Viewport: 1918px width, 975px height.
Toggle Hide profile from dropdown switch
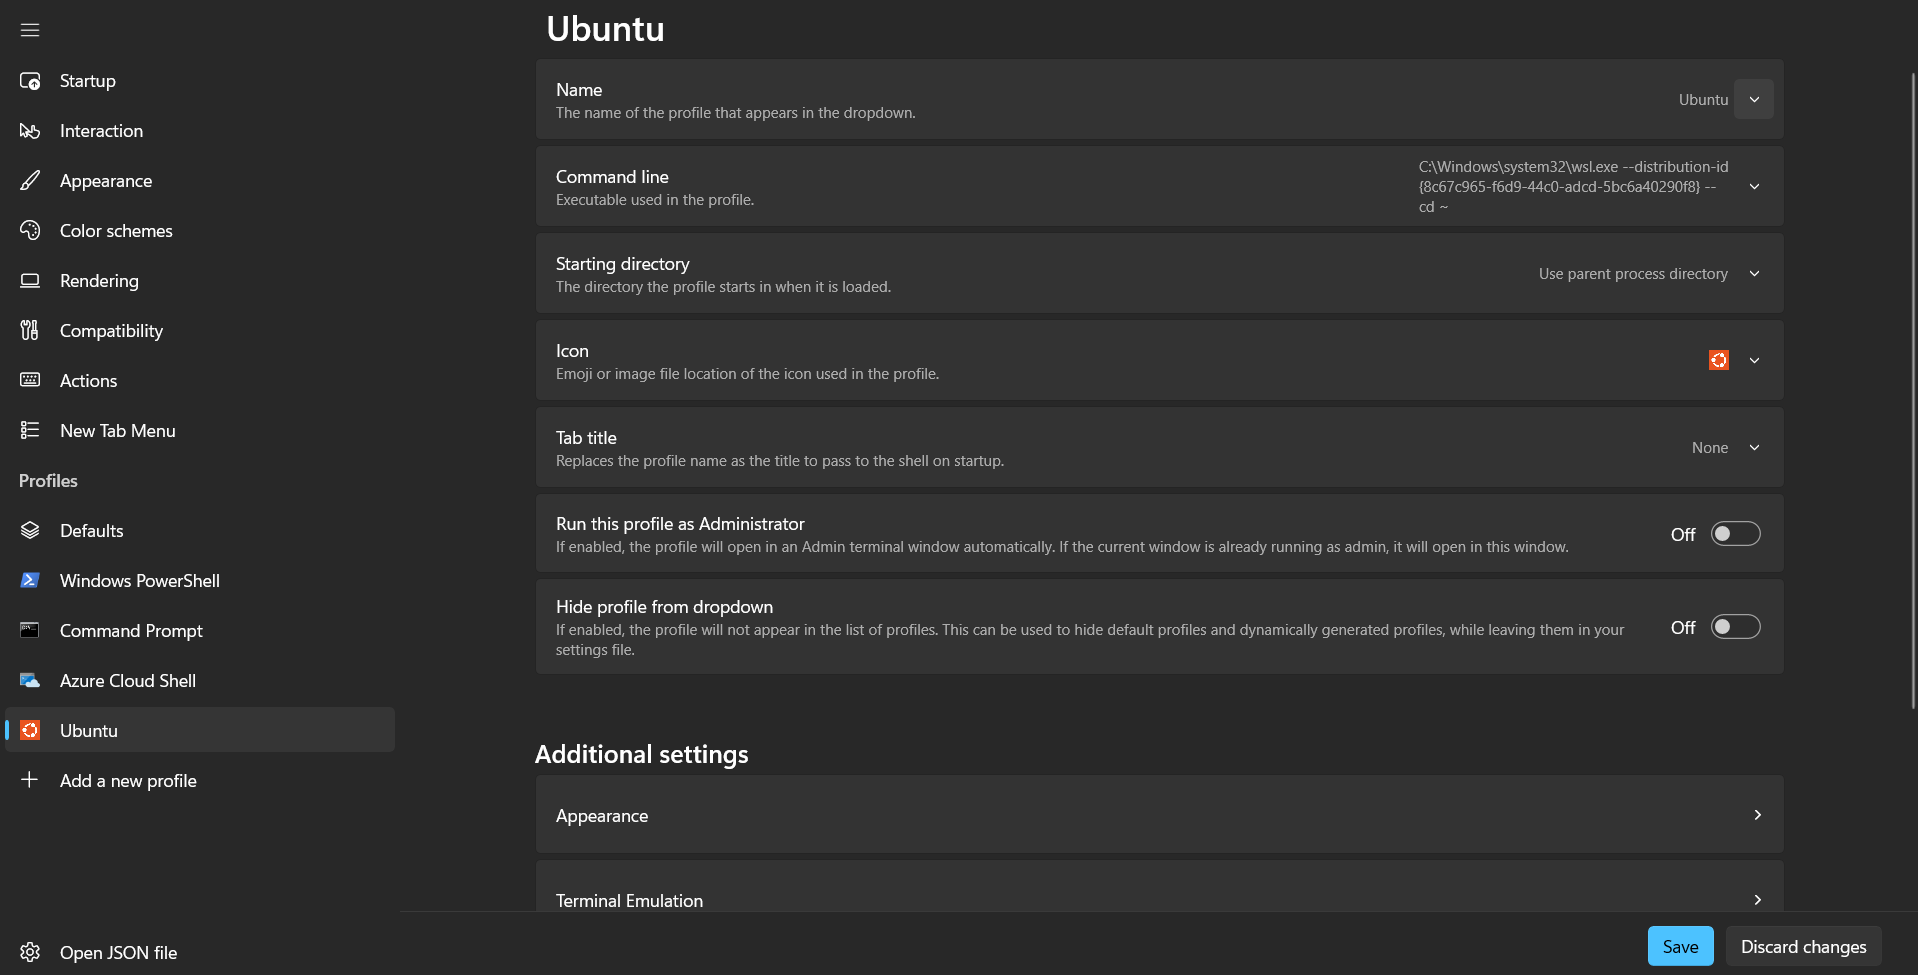(x=1736, y=627)
